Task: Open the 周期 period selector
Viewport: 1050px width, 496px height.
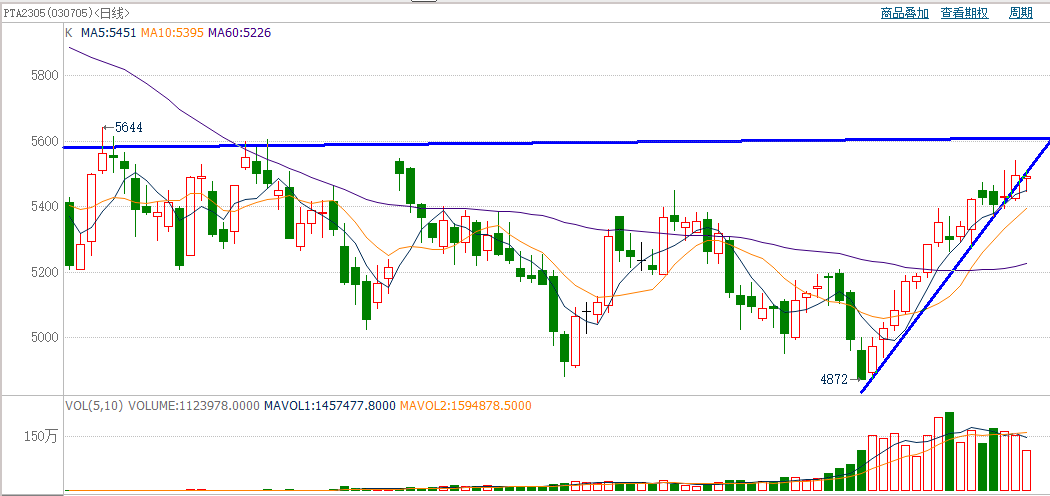Action: coord(1021,13)
